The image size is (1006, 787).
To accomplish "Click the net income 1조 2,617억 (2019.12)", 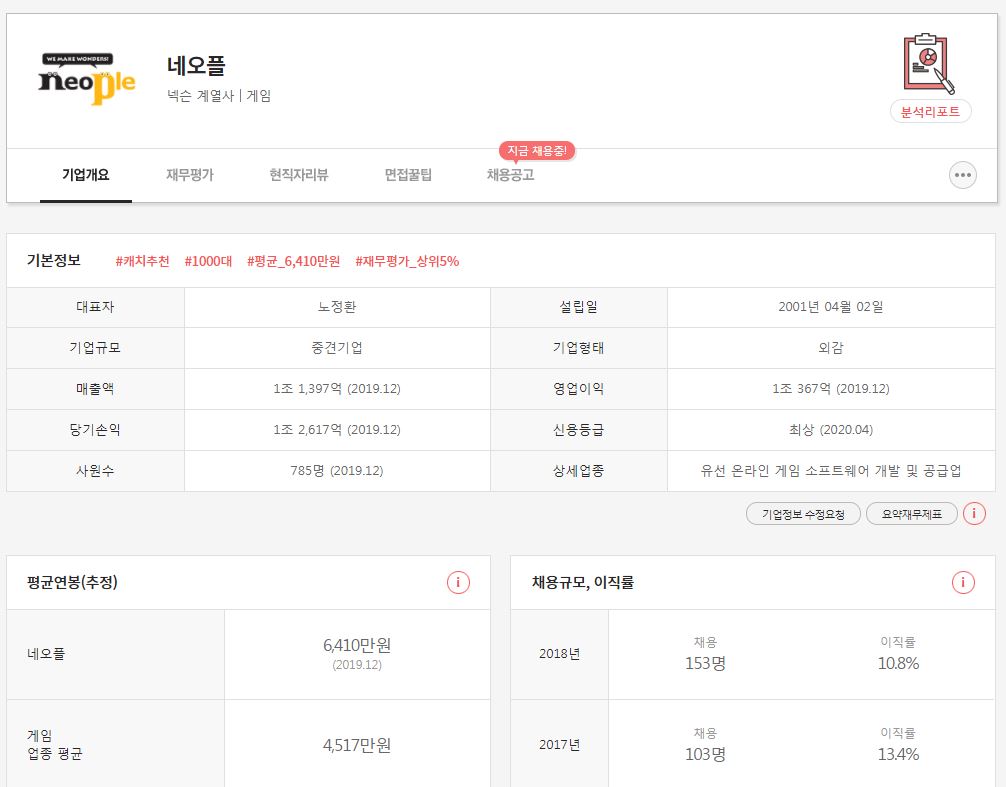I will [337, 430].
